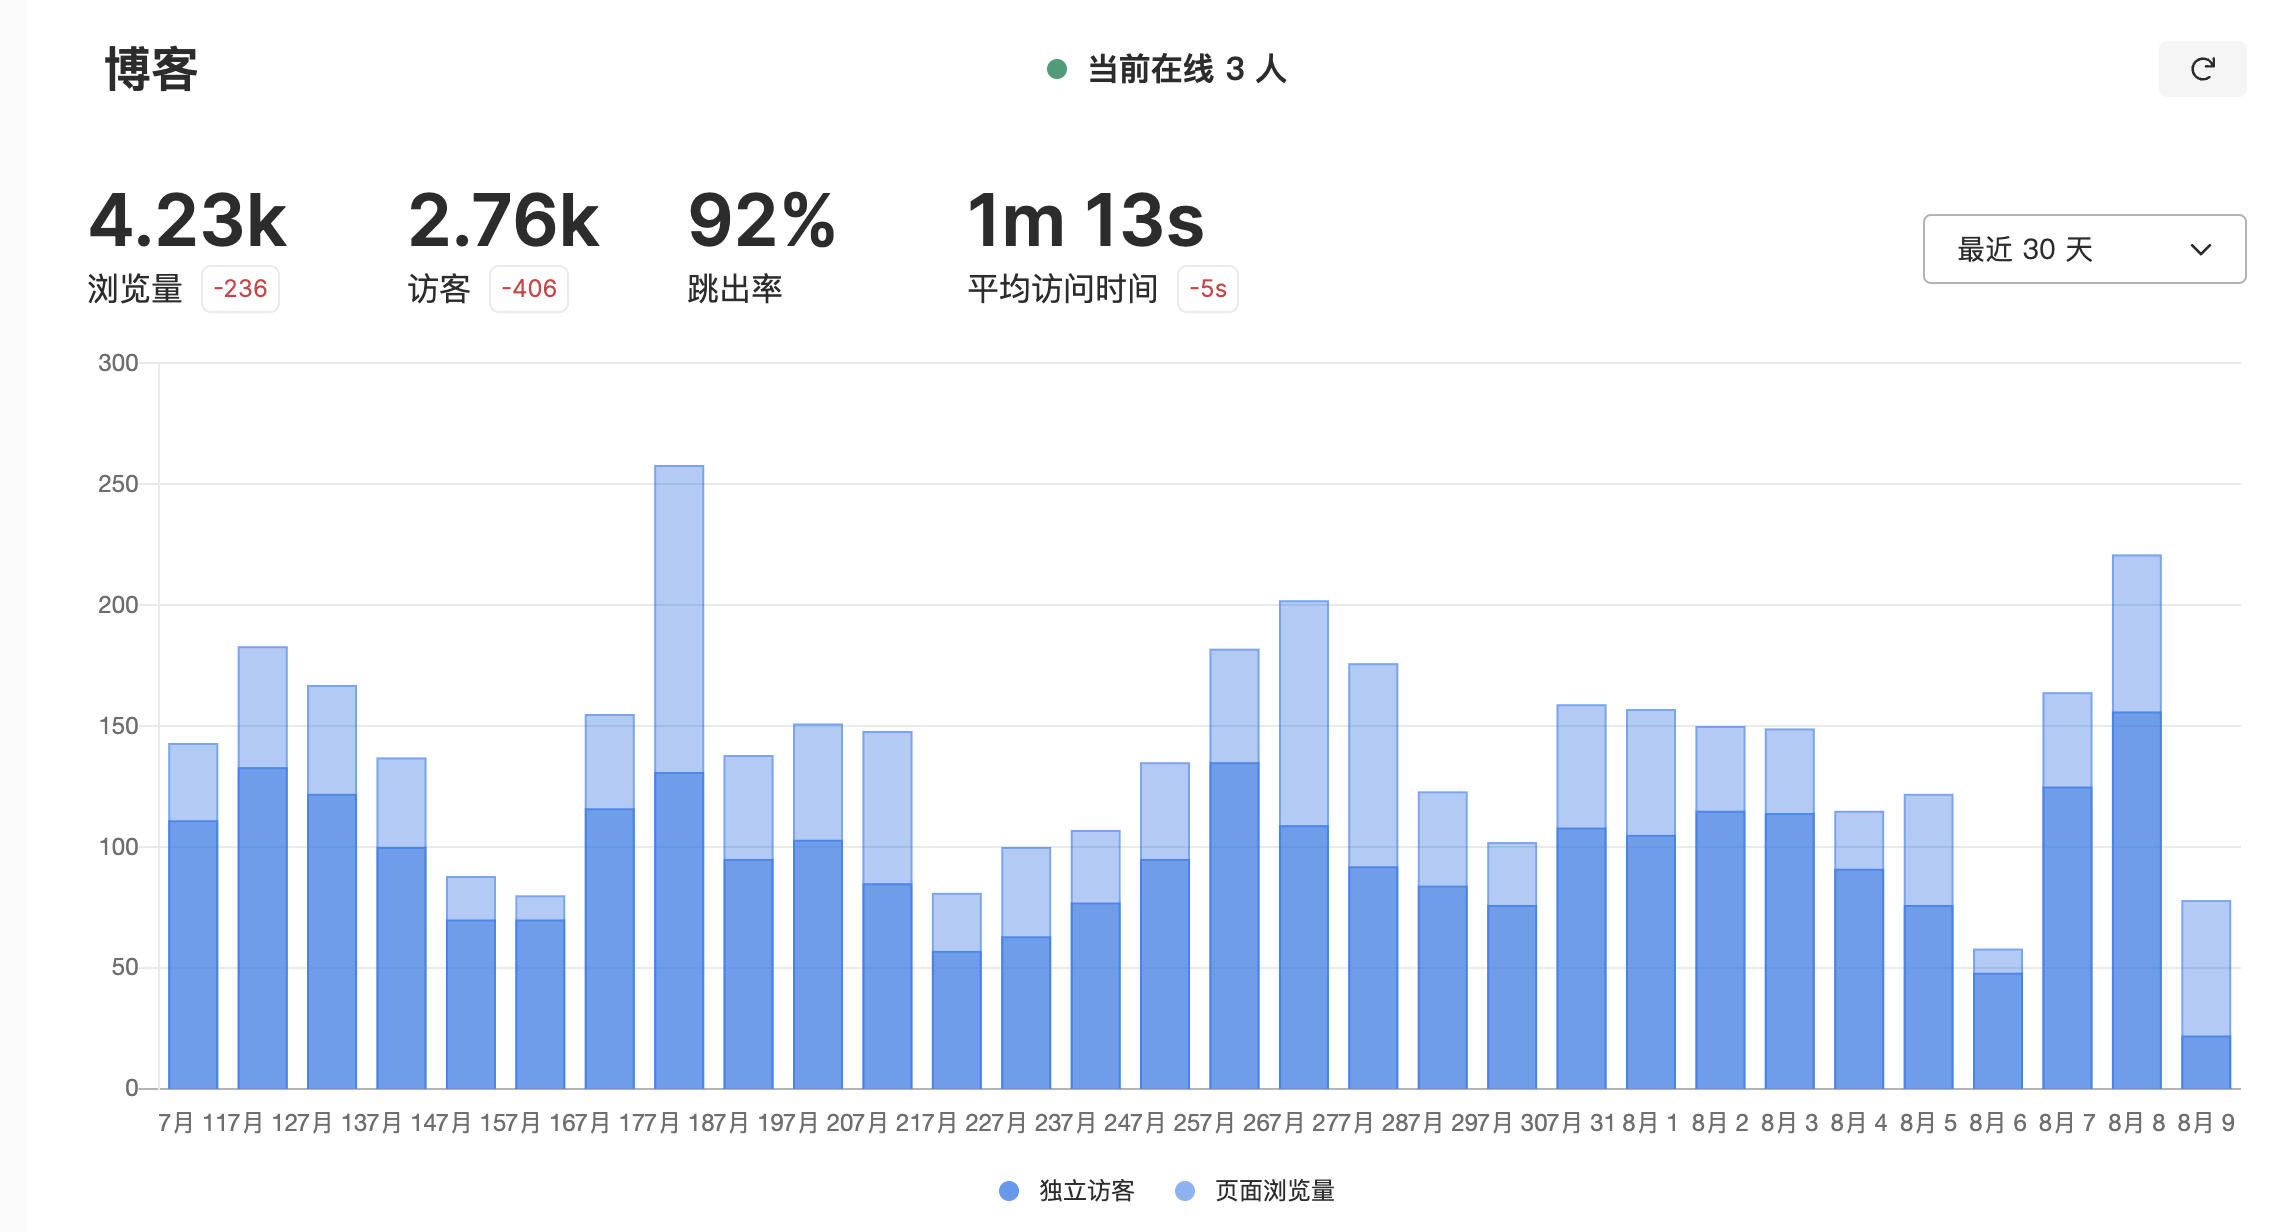2278x1232 pixels.
Task: Click the dropdown chevron arrow icon
Action: pyautogui.click(x=2200, y=249)
